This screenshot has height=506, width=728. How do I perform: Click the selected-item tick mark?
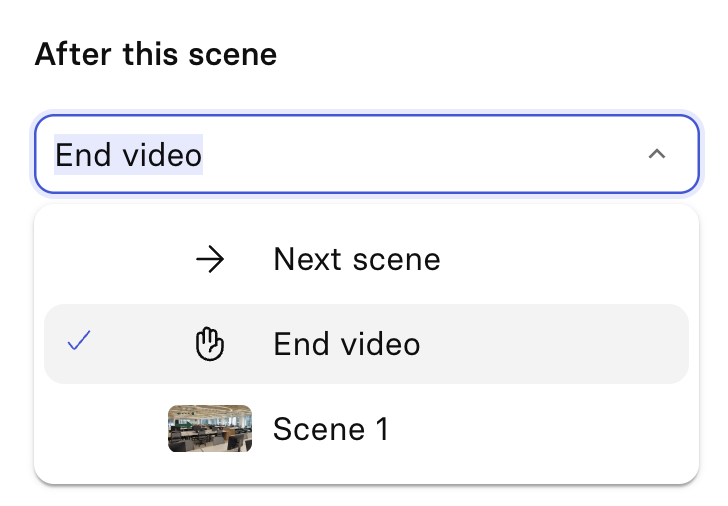79,344
